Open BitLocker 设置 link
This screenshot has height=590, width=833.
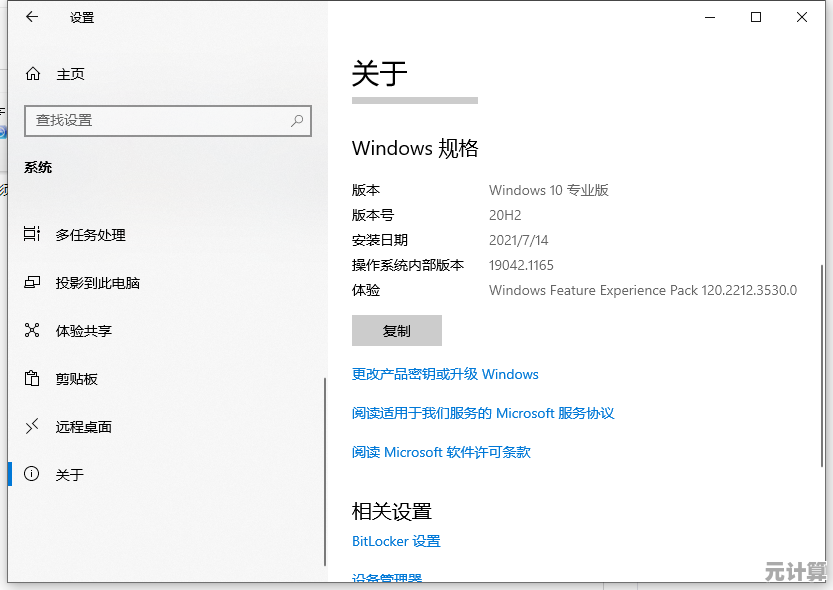396,541
